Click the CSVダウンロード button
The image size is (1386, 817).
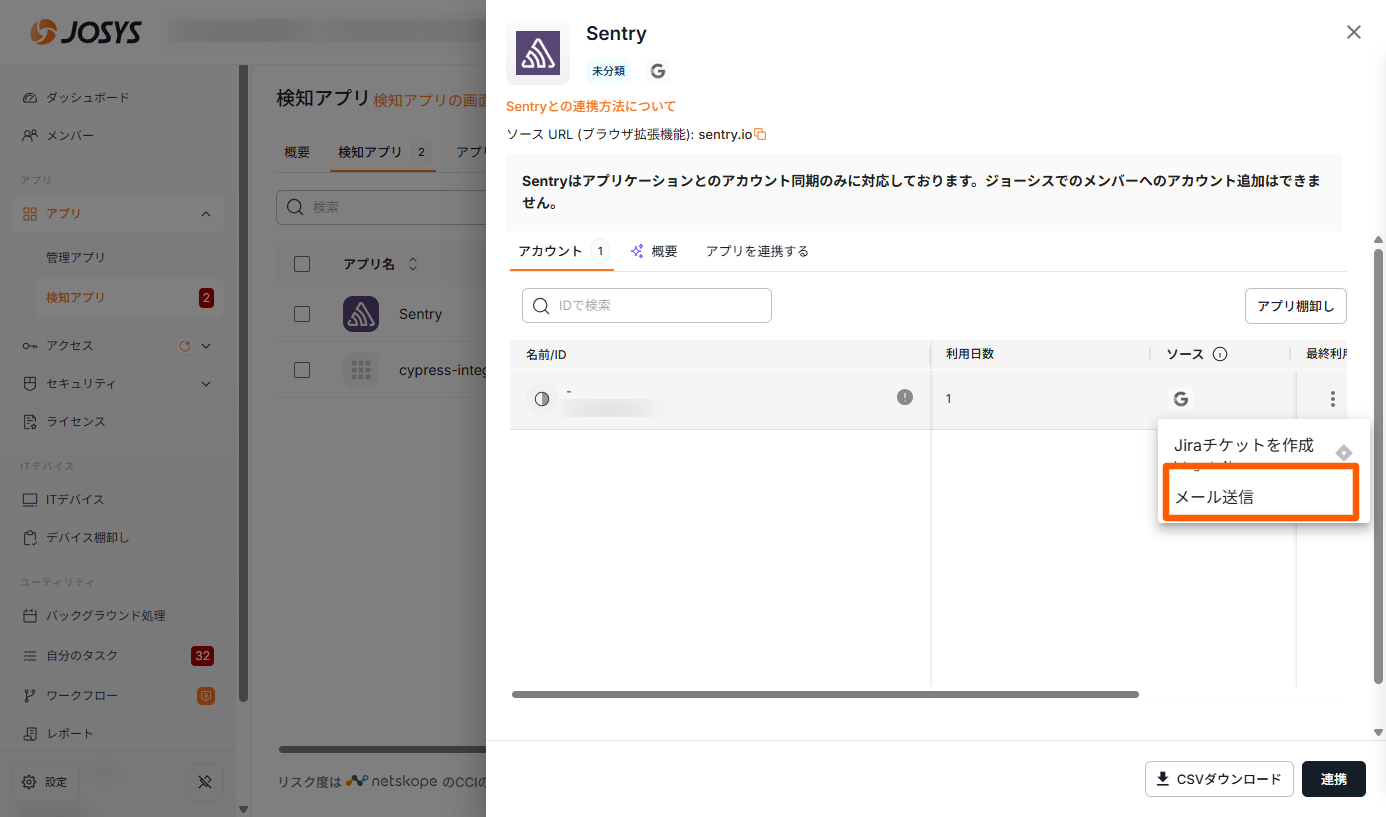click(1219, 779)
